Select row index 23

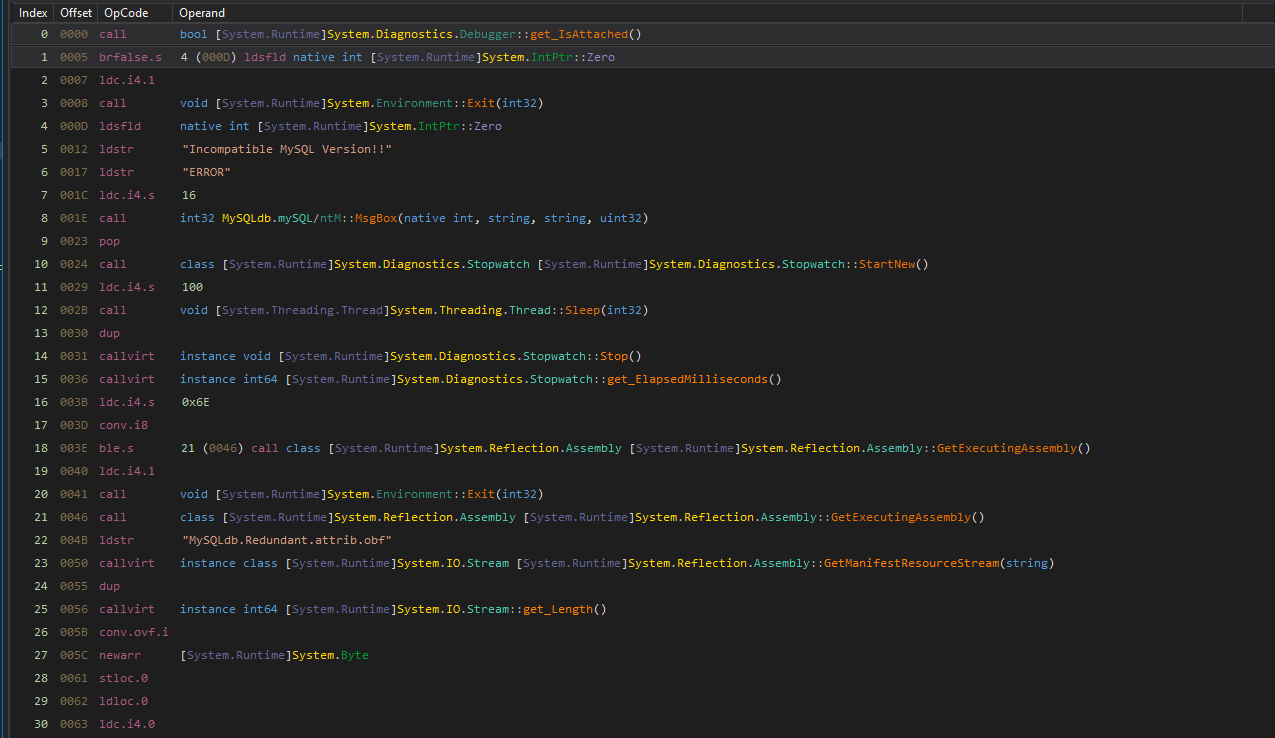40,563
